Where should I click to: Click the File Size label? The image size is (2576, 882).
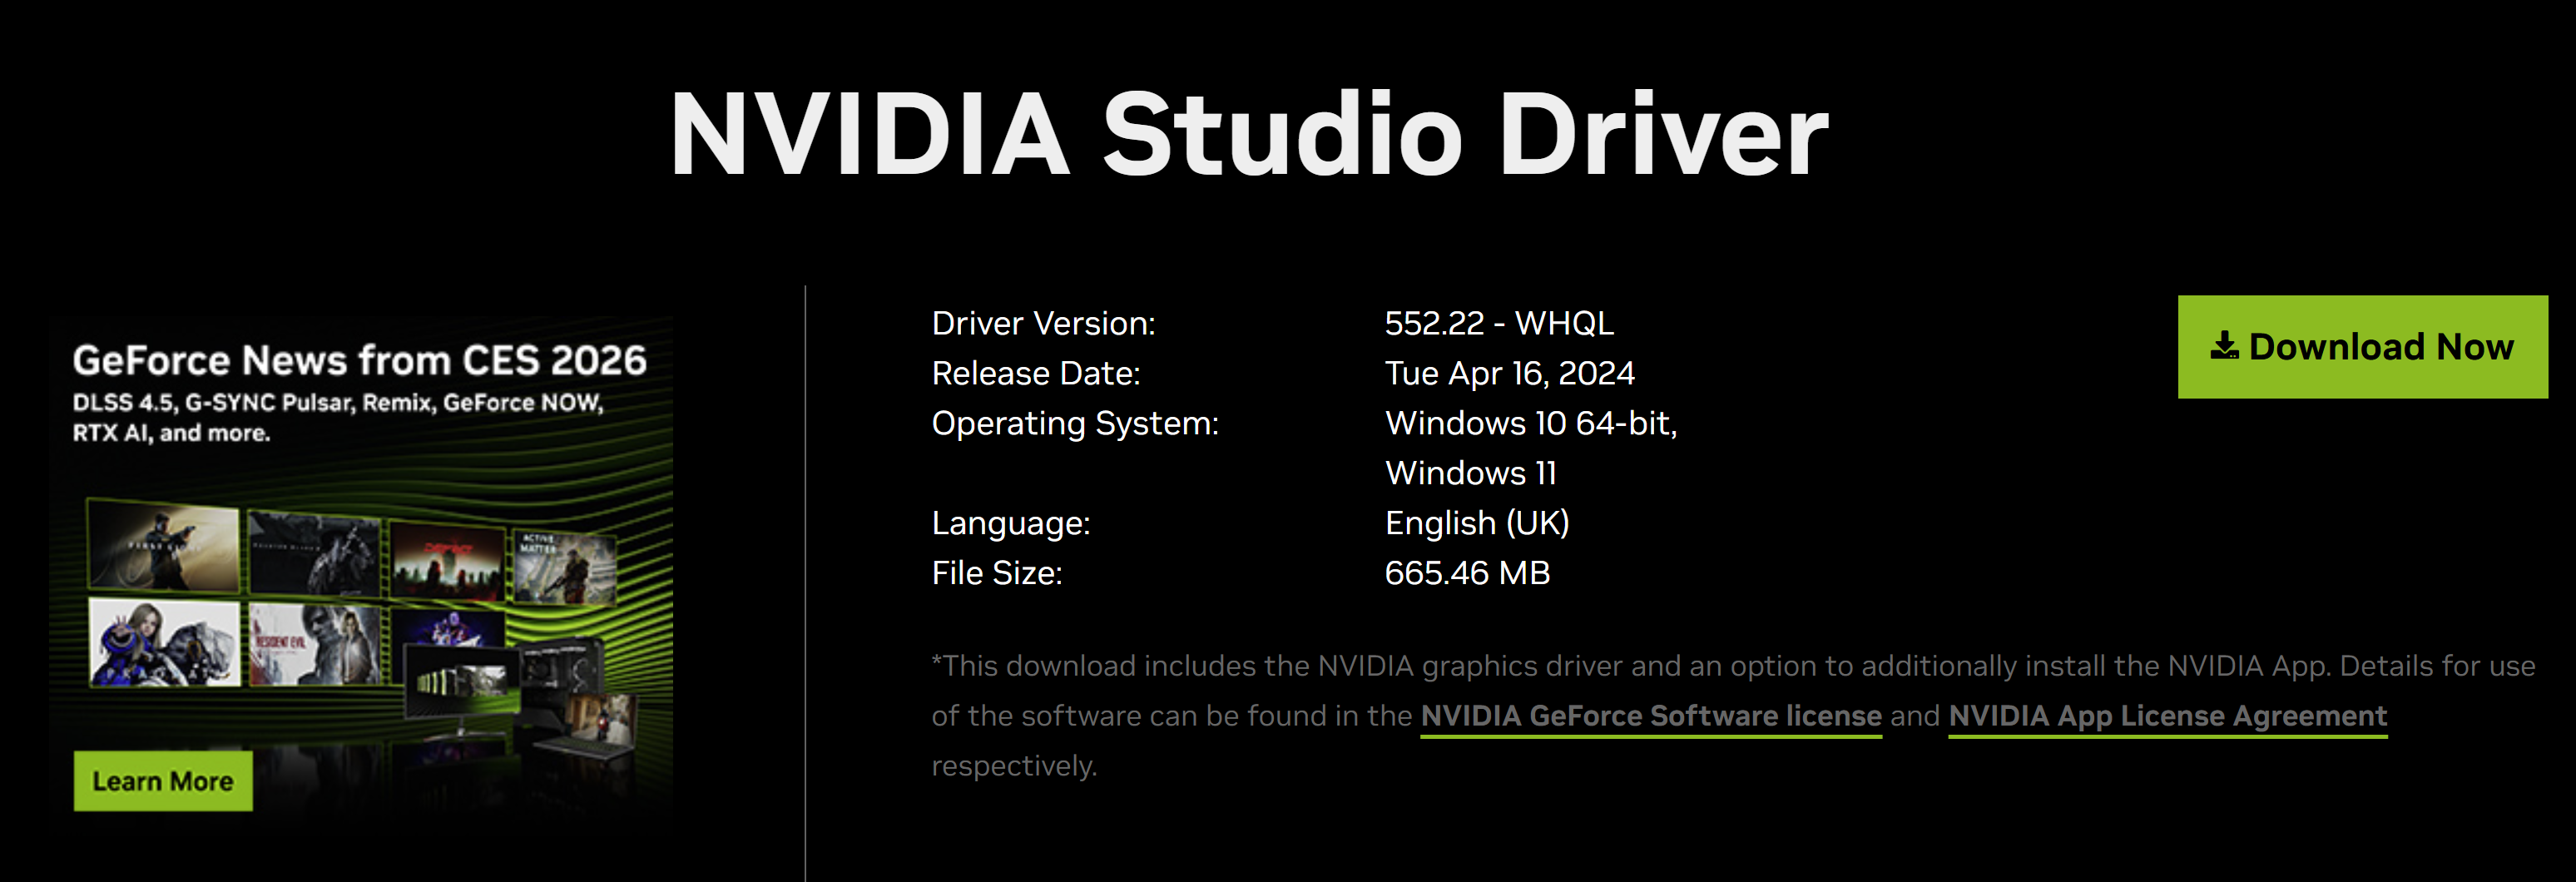point(997,573)
